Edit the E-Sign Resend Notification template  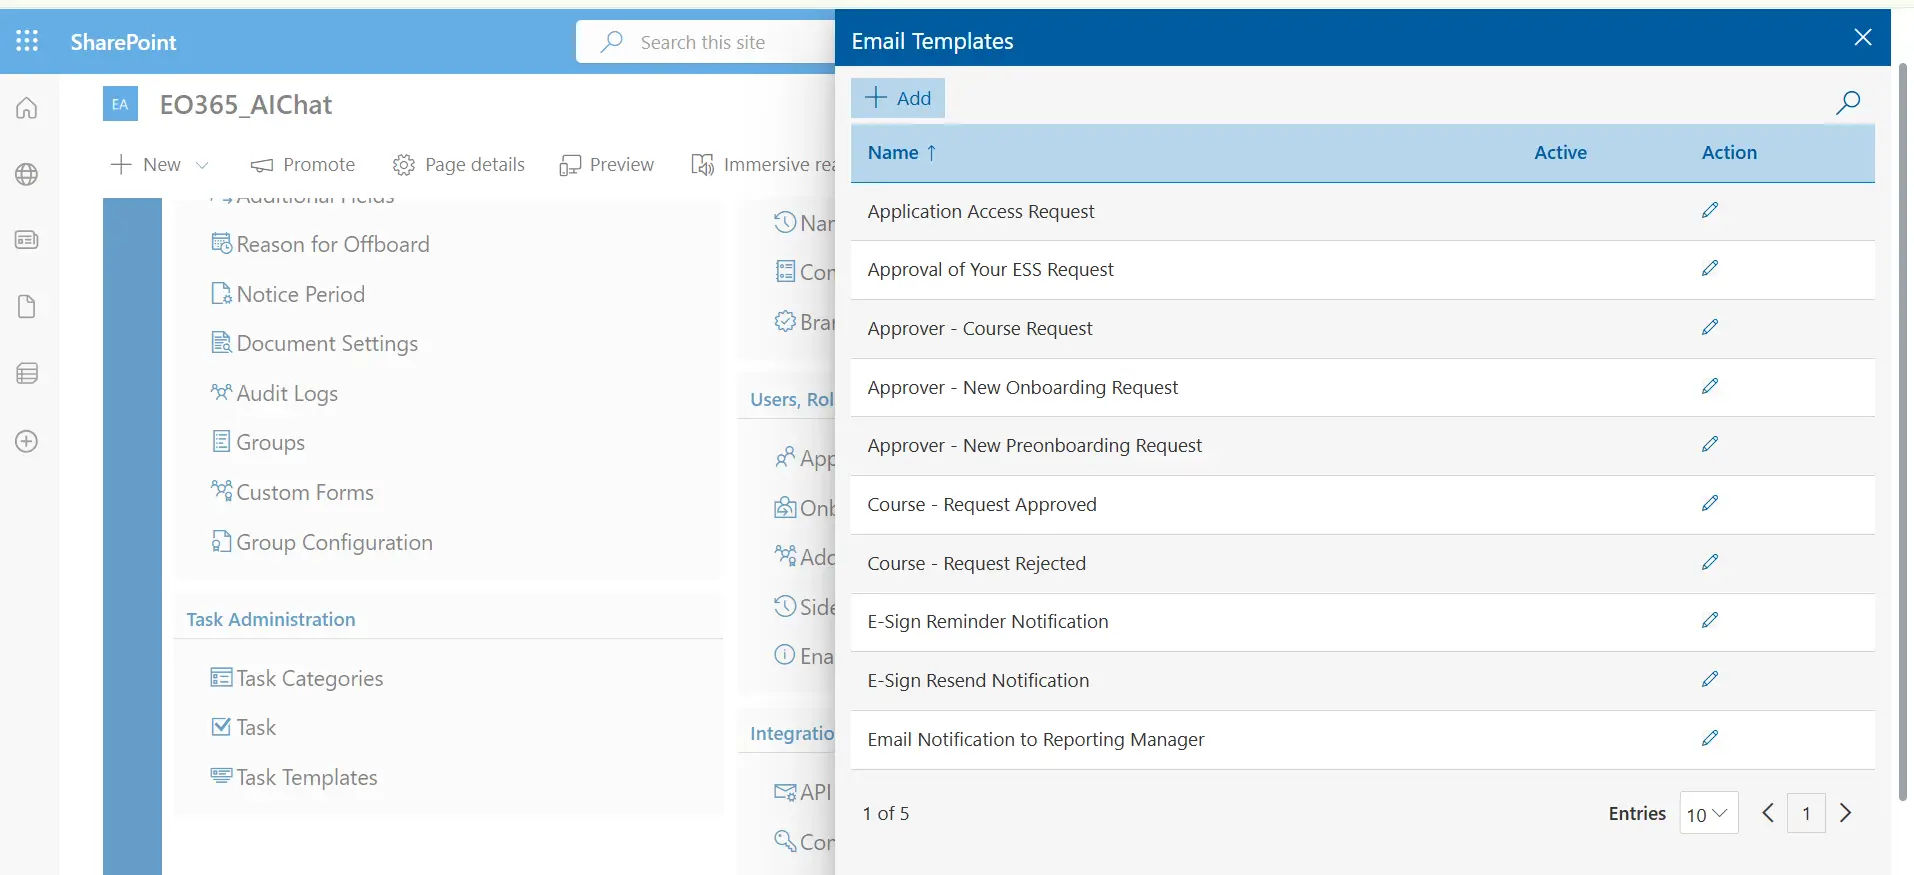click(1710, 679)
